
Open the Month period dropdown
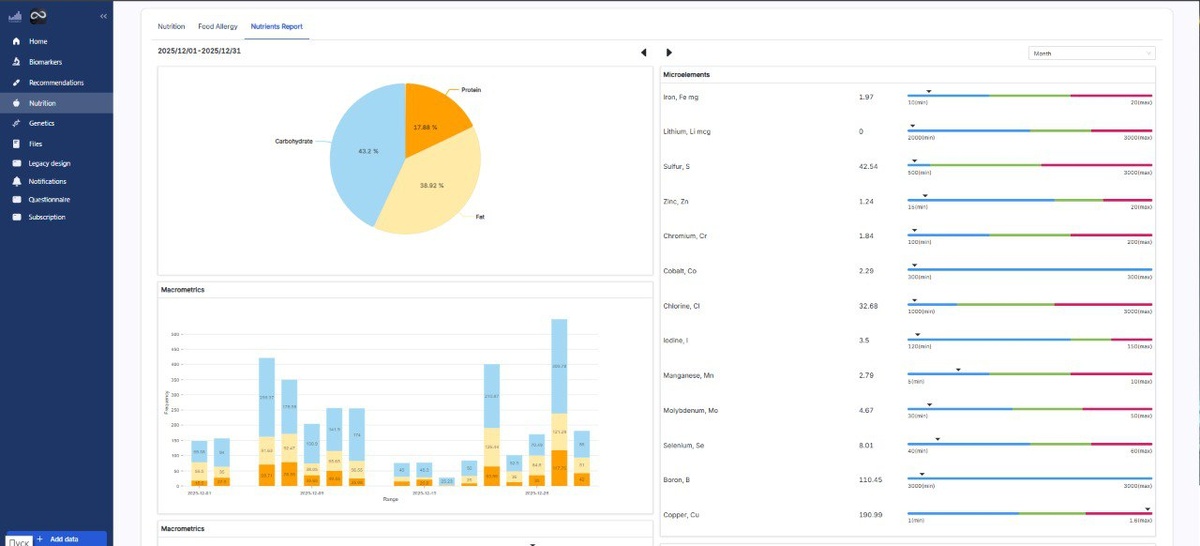point(1092,53)
